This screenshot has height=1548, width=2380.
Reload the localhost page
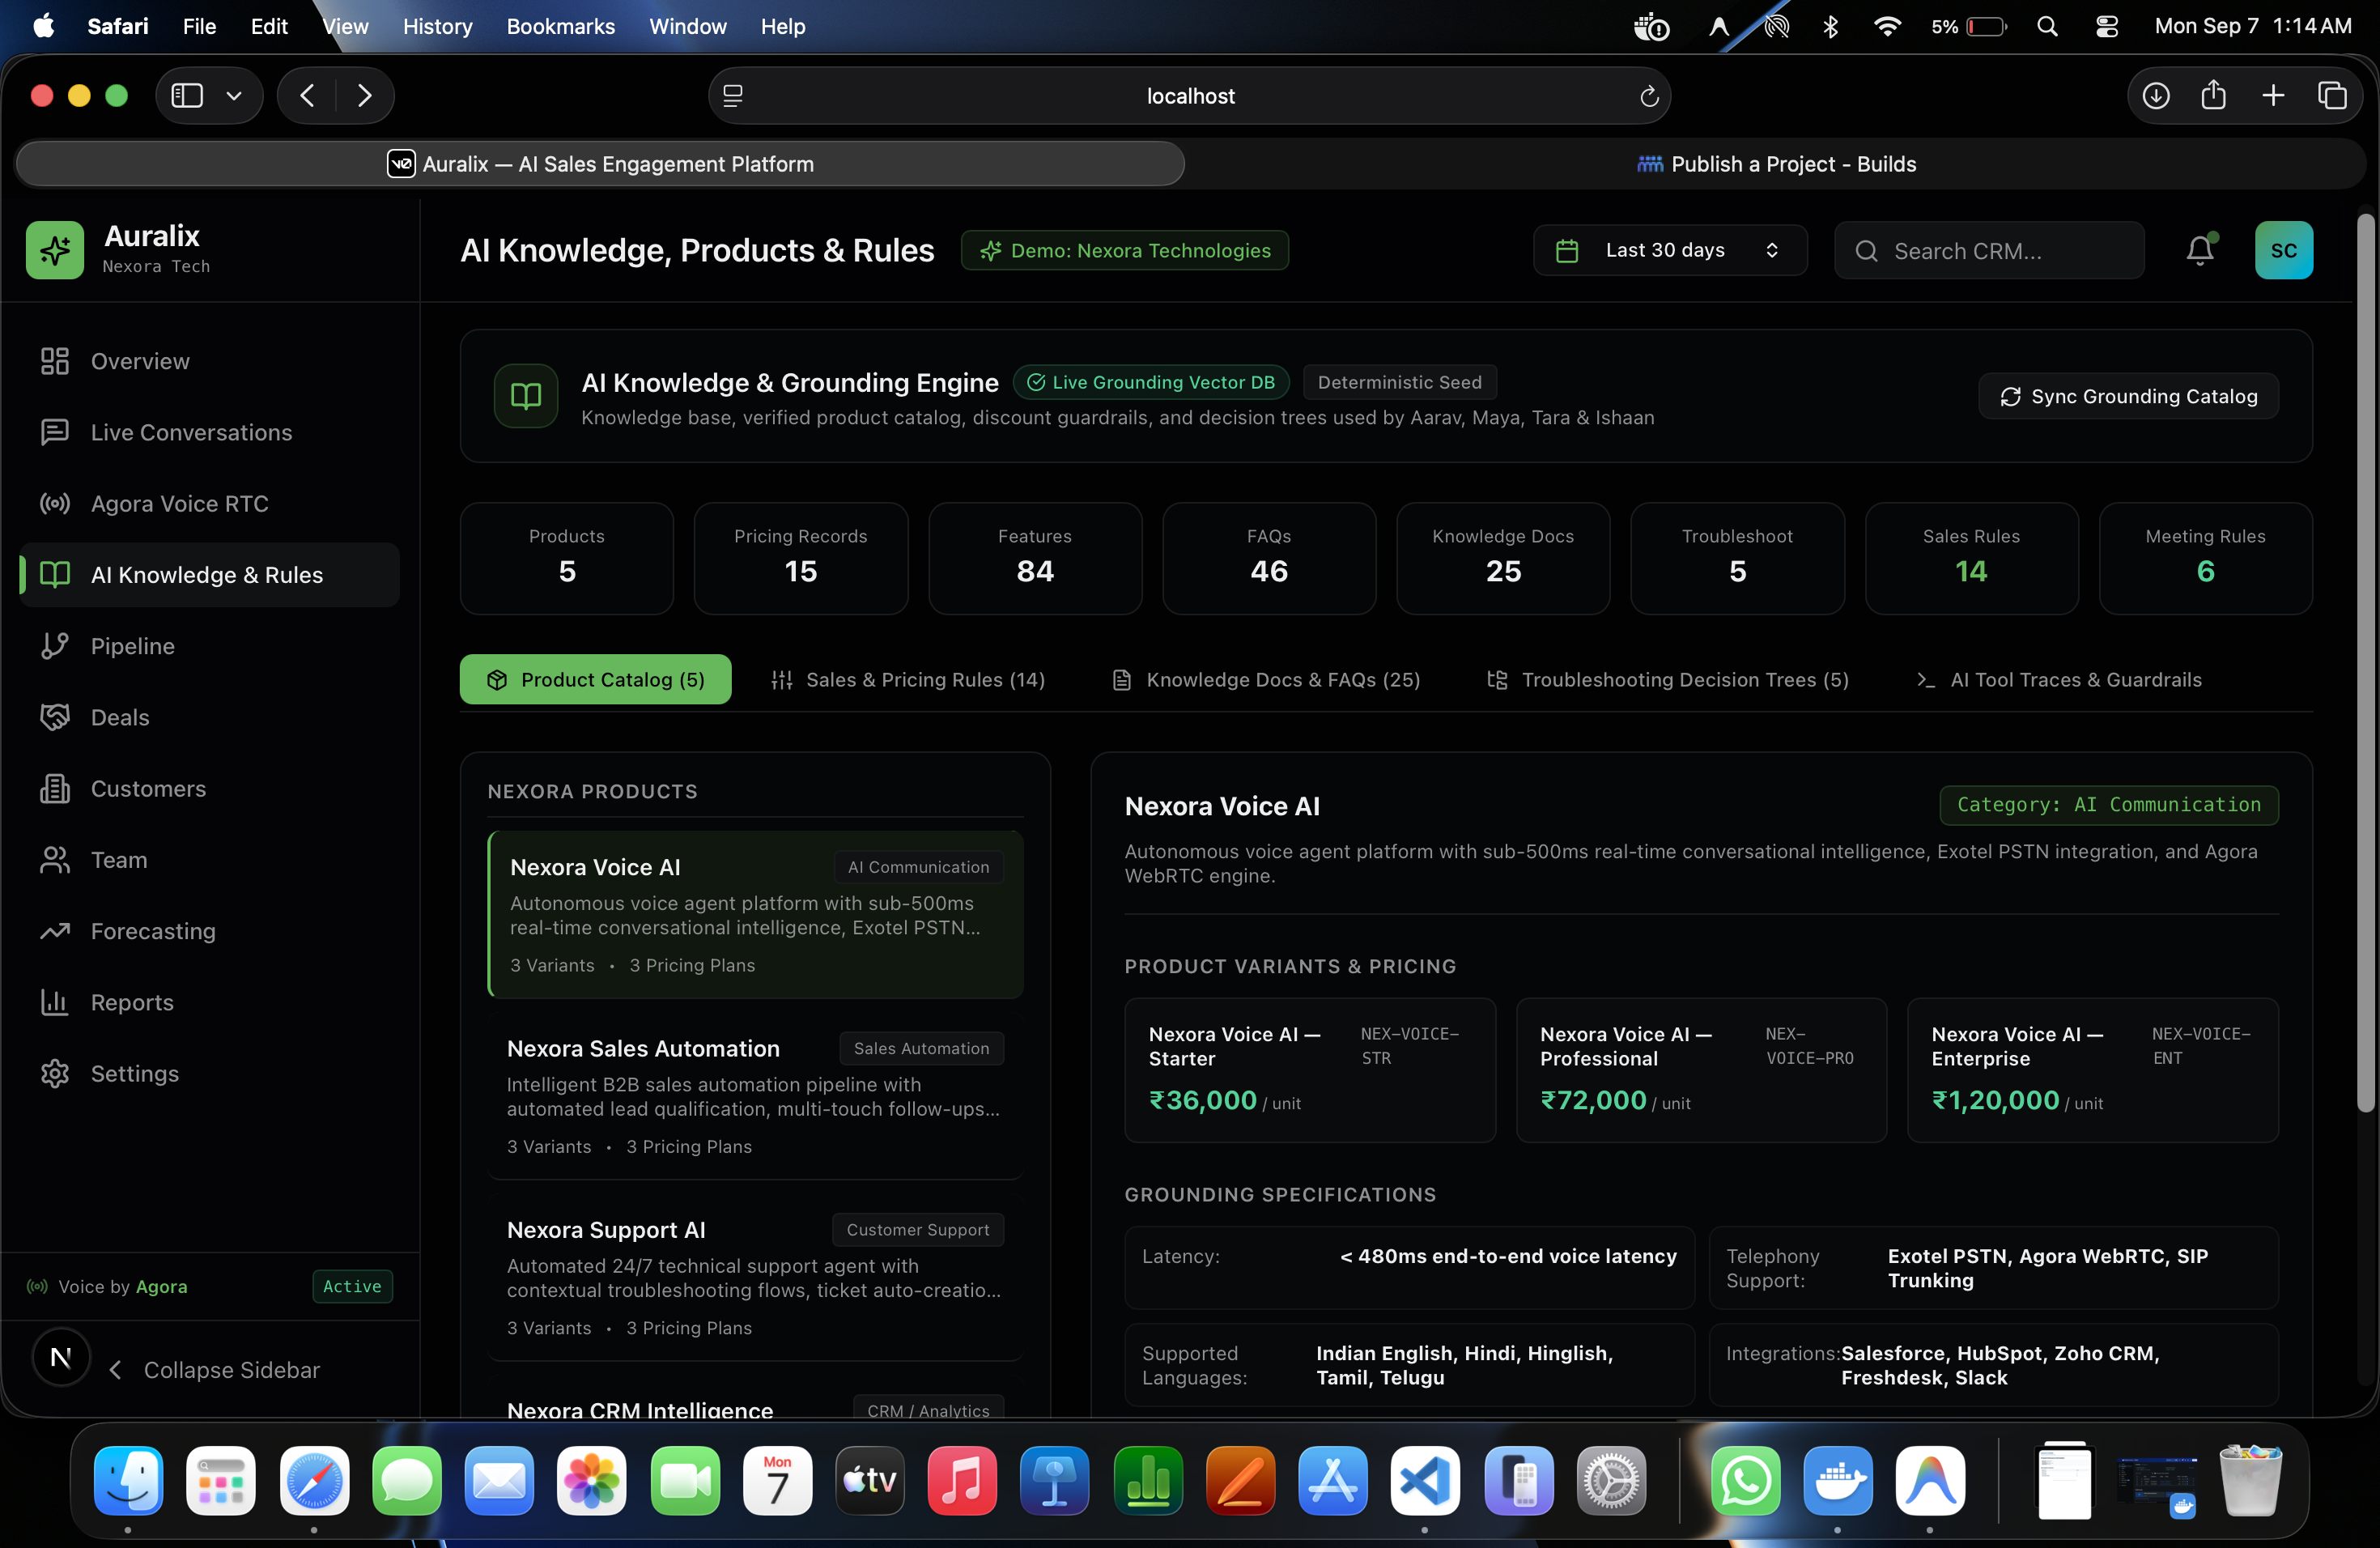(1649, 96)
